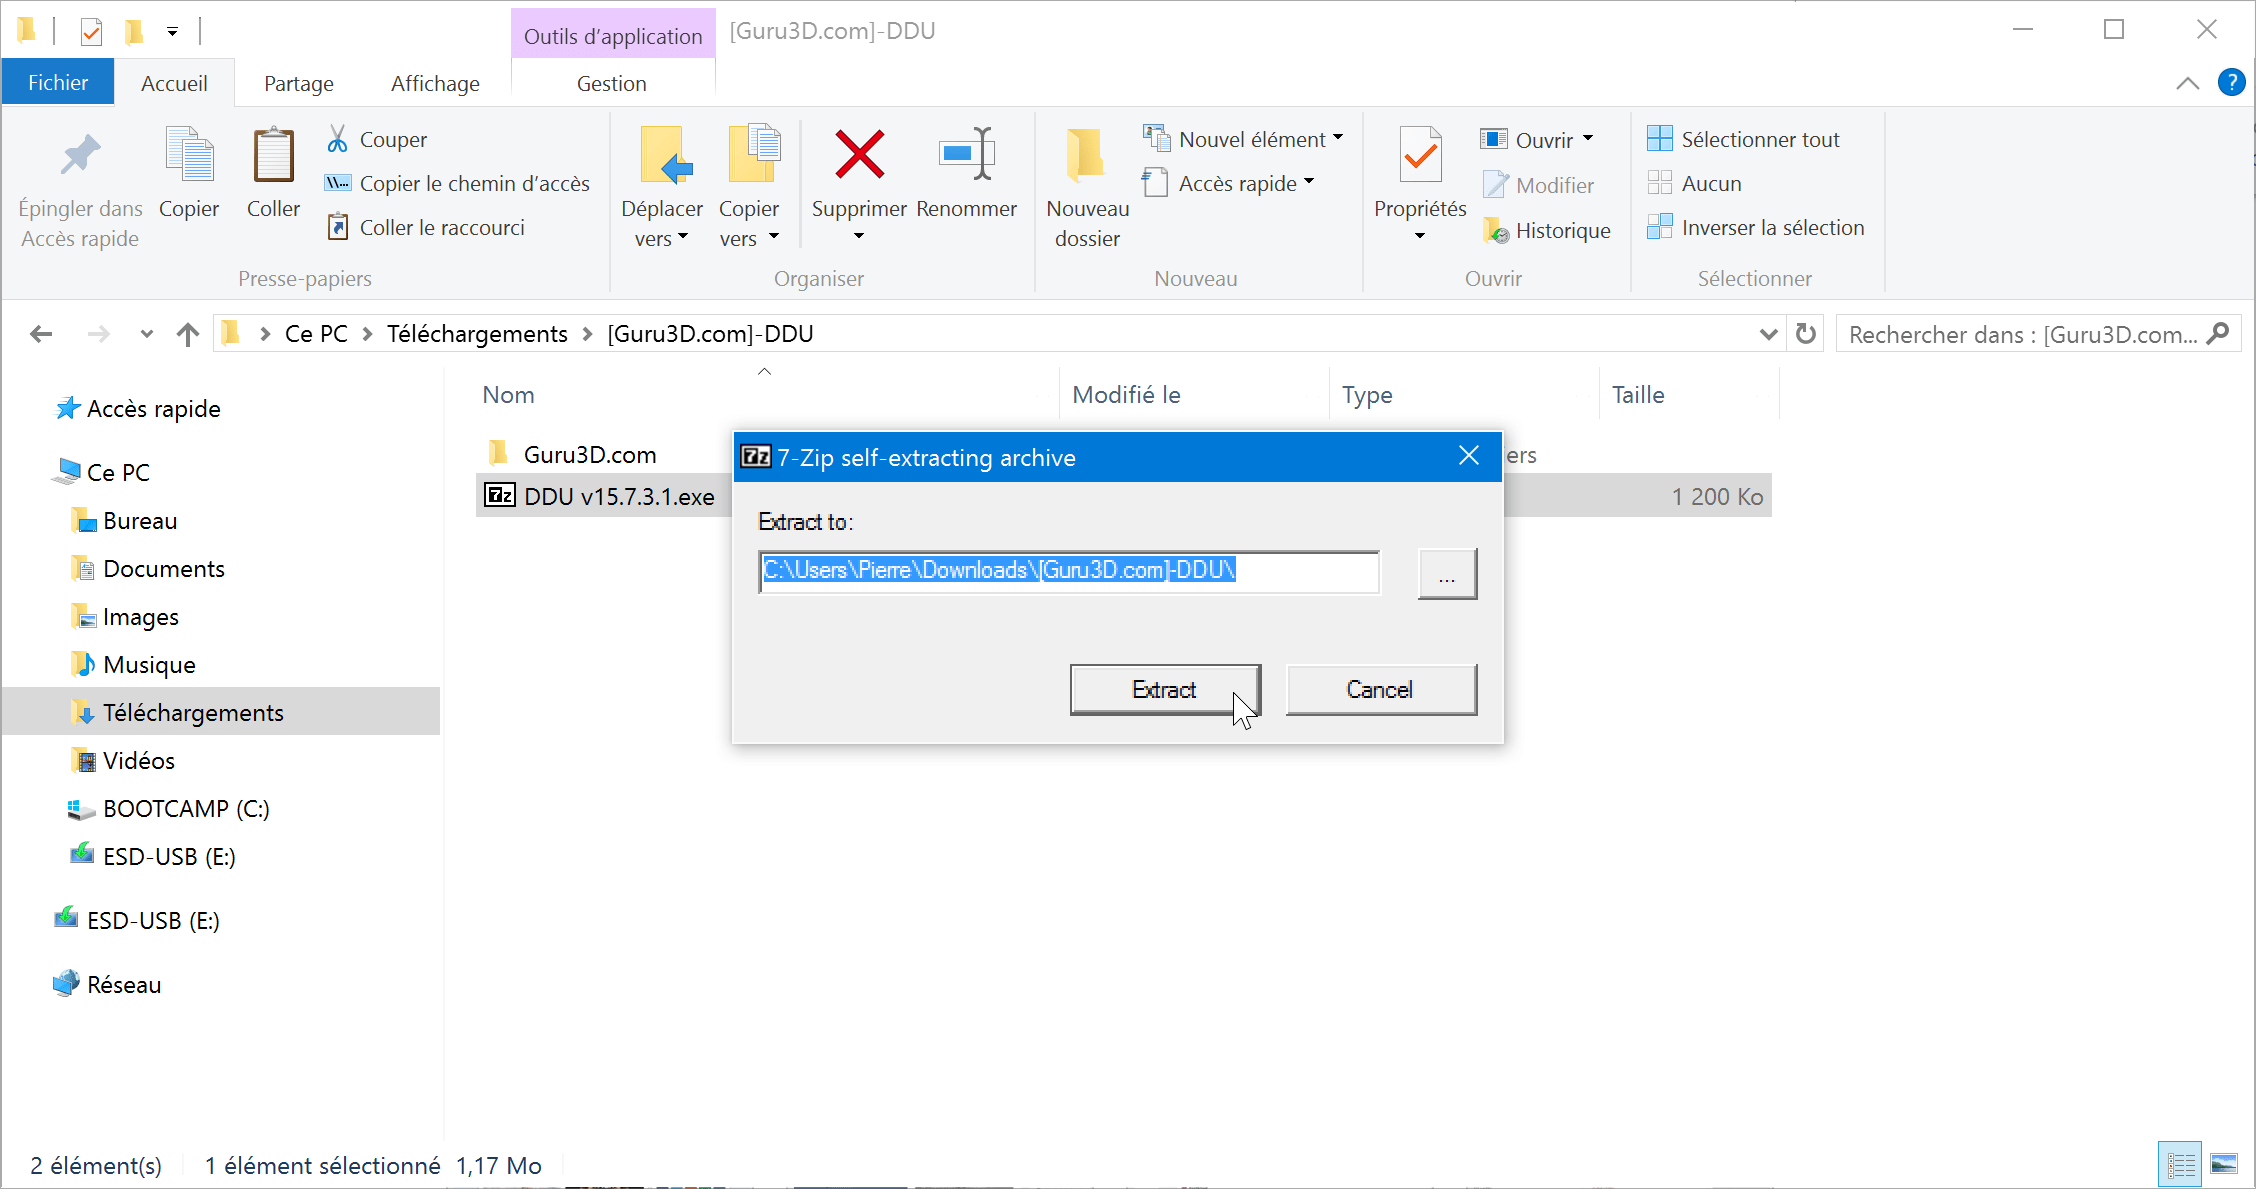Click the up one level arrow
The height and width of the screenshot is (1189, 2256).
pyautogui.click(x=187, y=334)
